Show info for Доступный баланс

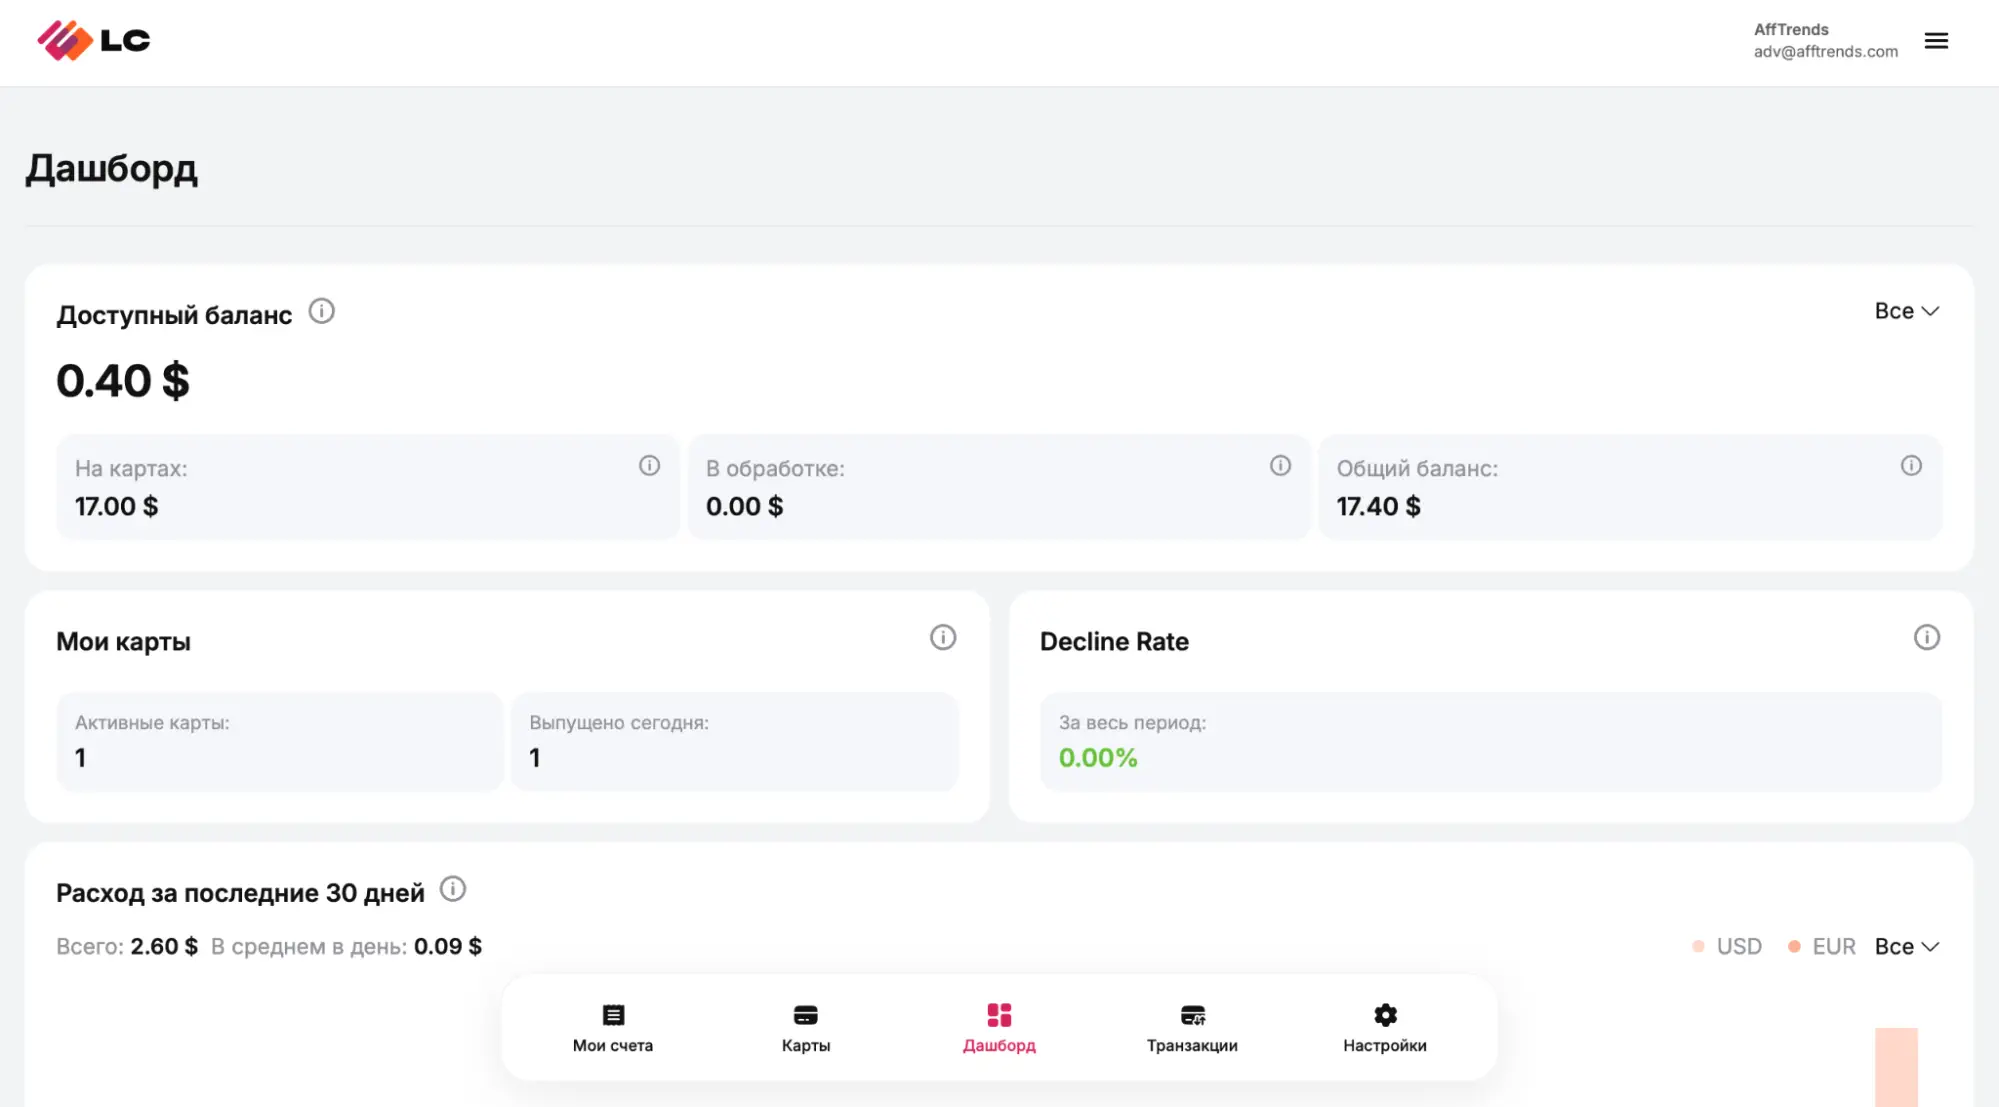coord(321,311)
